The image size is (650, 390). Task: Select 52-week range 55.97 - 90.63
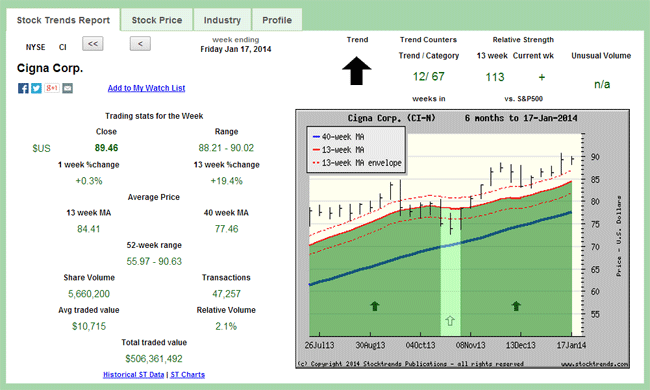click(x=154, y=262)
